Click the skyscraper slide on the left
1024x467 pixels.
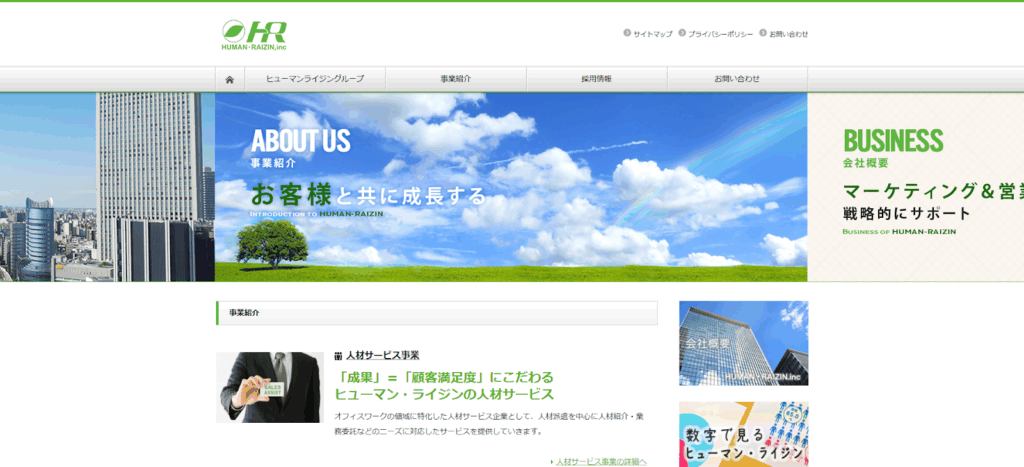point(107,187)
